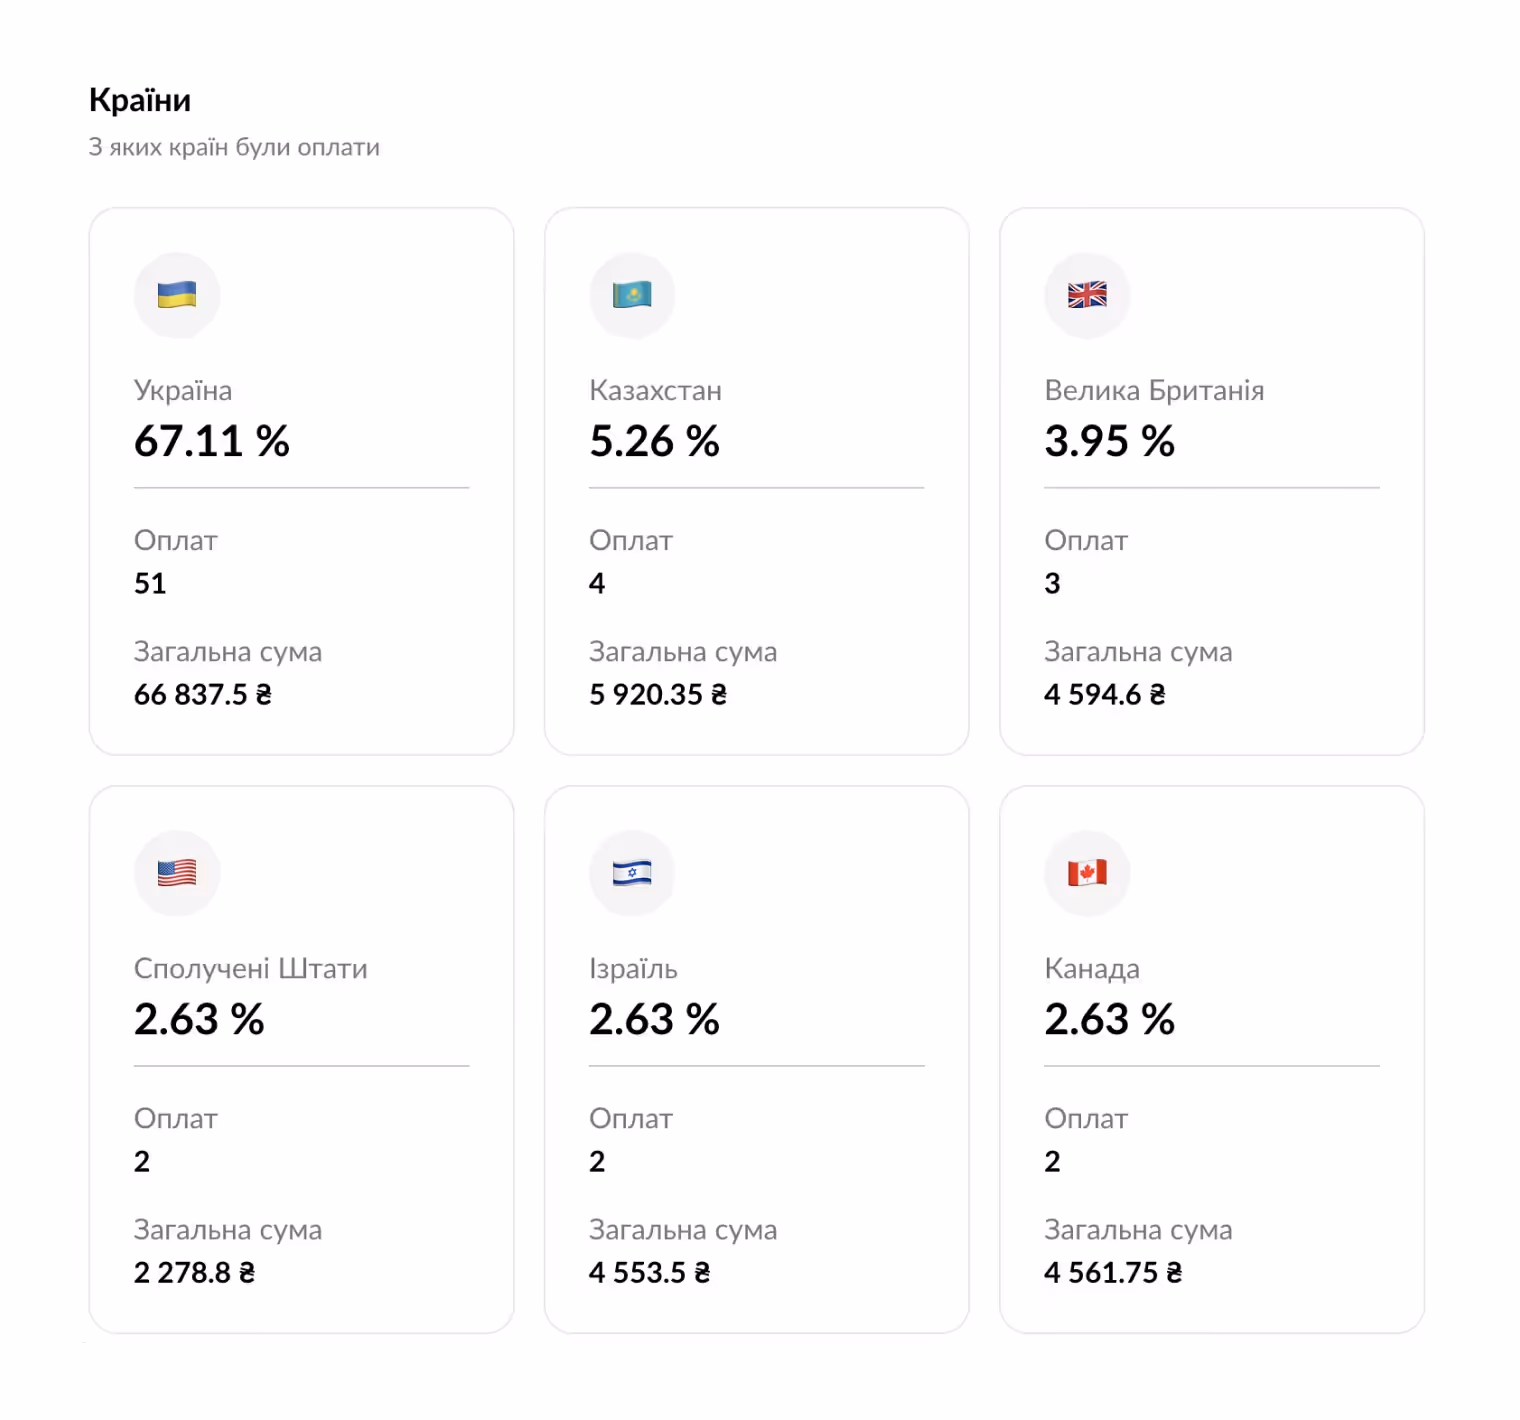Click the Країни section heading
Viewport: 1520px width, 1420px height.
tap(140, 99)
